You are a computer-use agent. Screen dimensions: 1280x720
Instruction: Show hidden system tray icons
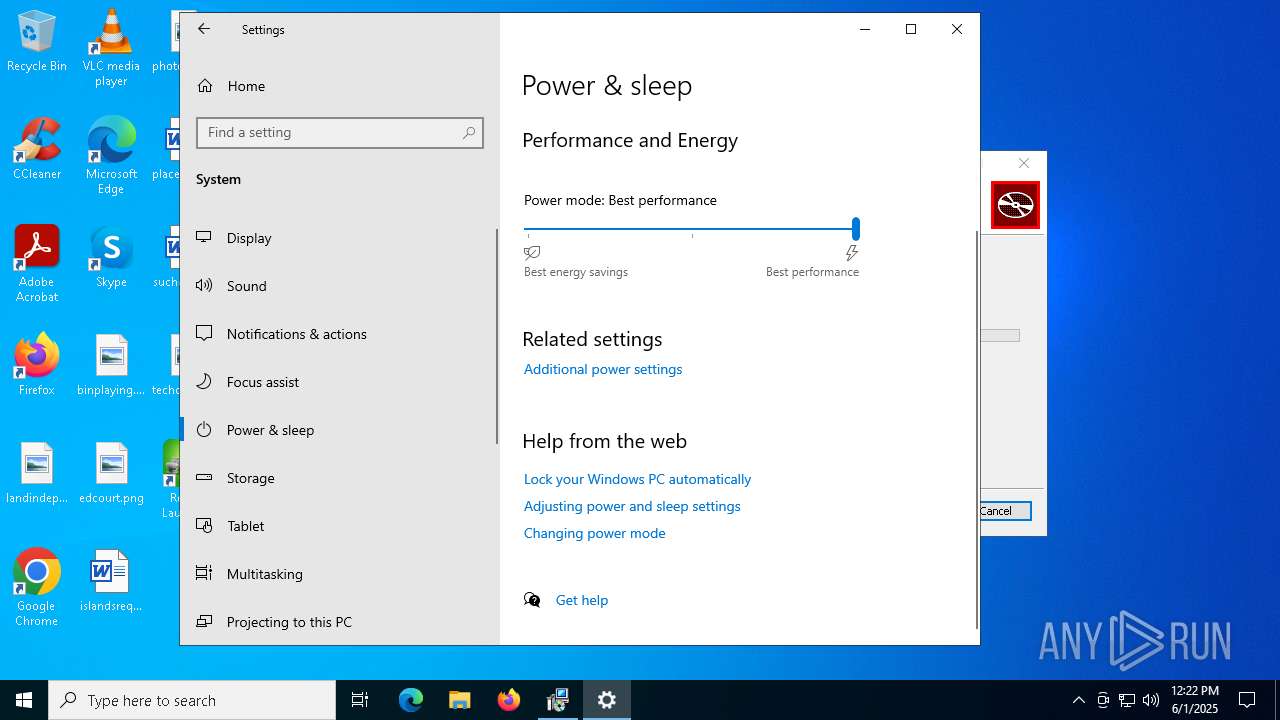click(x=1078, y=700)
